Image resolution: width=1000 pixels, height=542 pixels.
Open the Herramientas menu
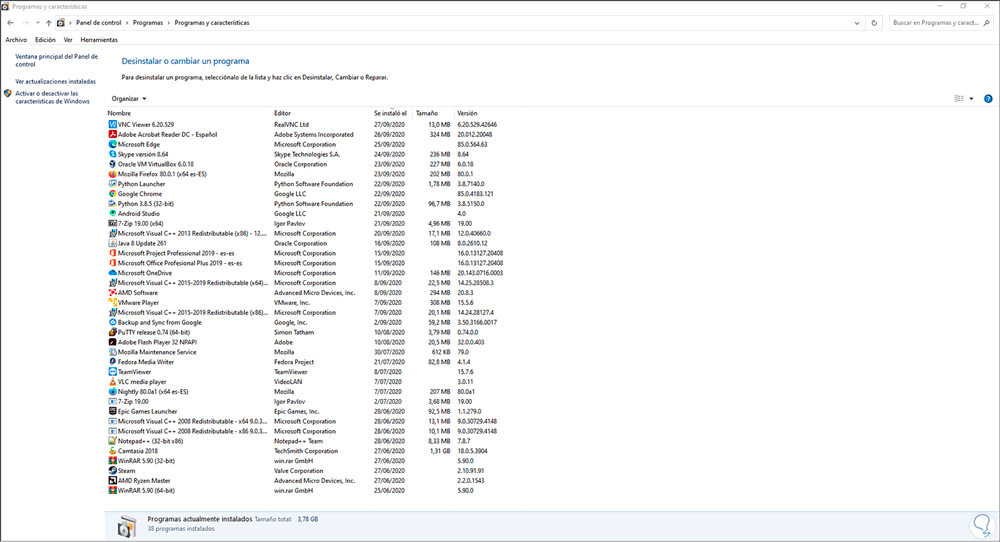pyautogui.click(x=99, y=40)
